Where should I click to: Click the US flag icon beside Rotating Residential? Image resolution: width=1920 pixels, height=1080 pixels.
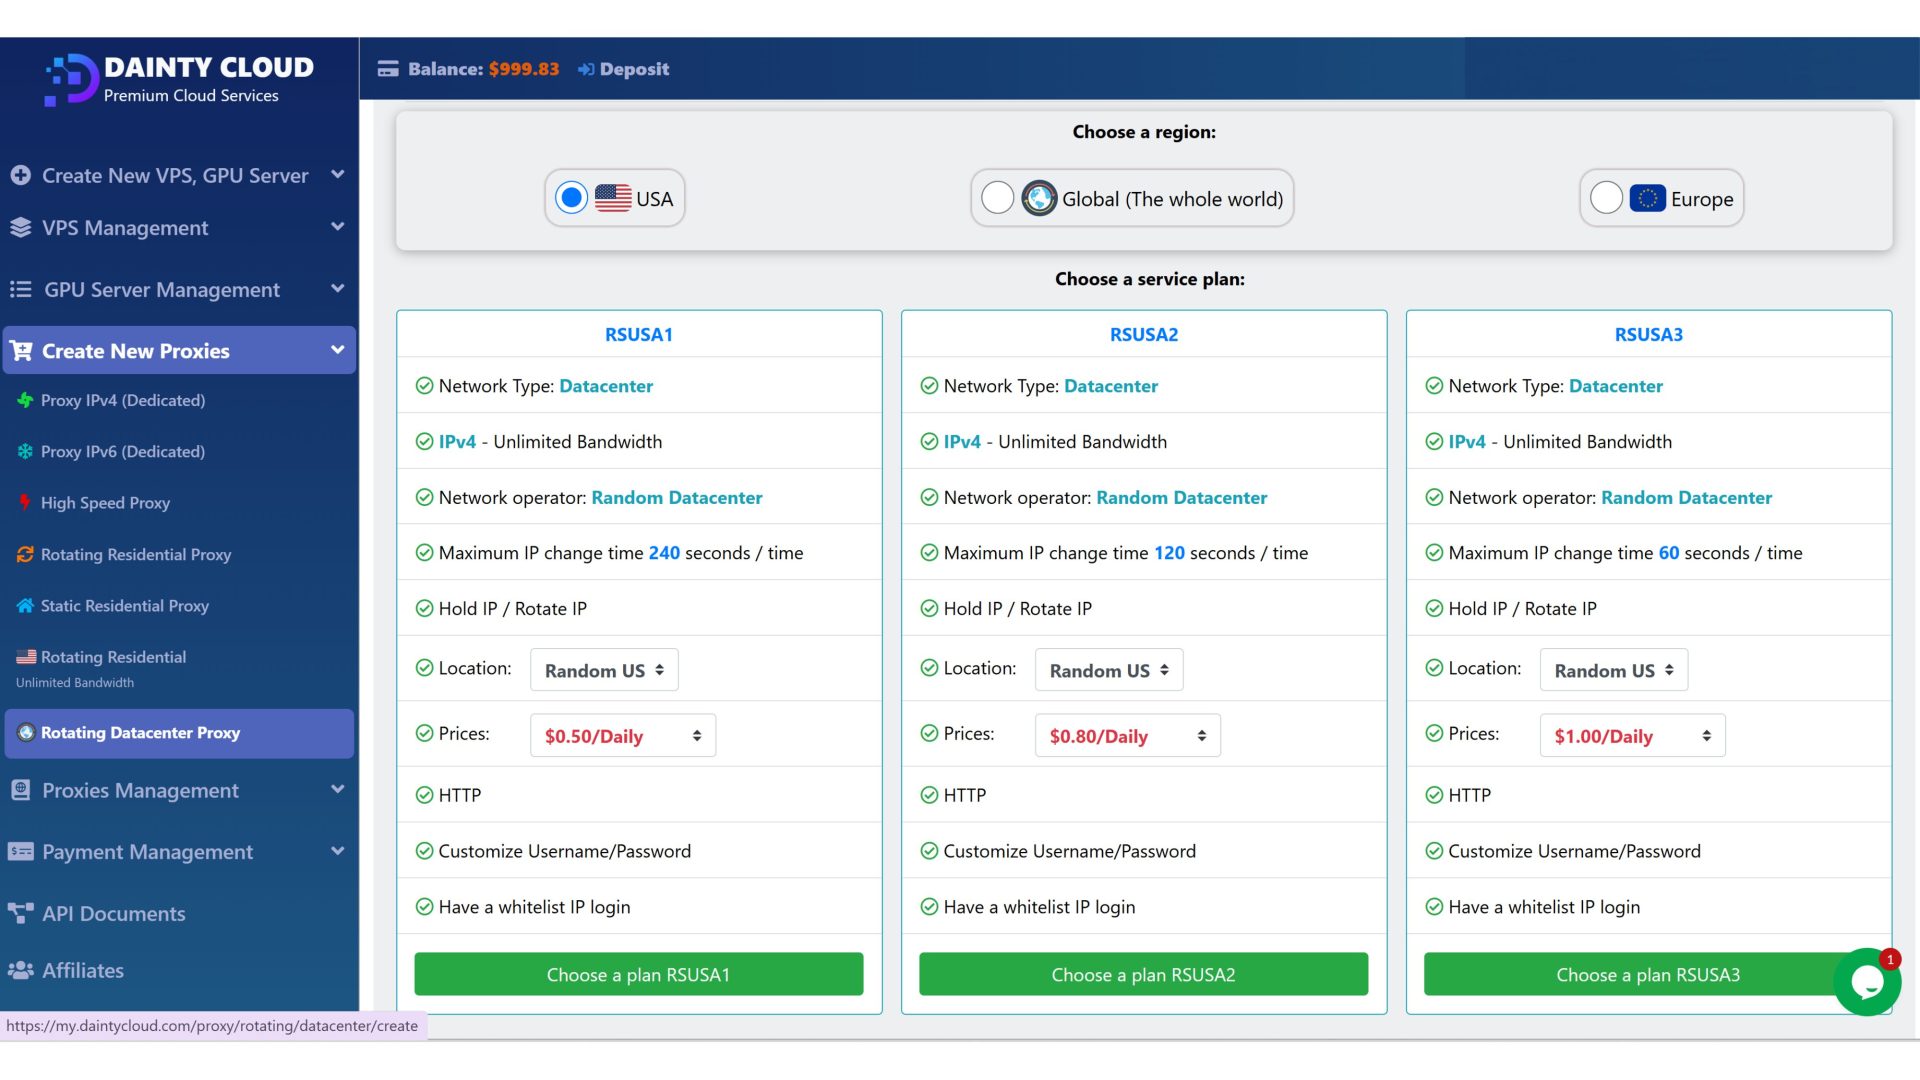(26, 657)
